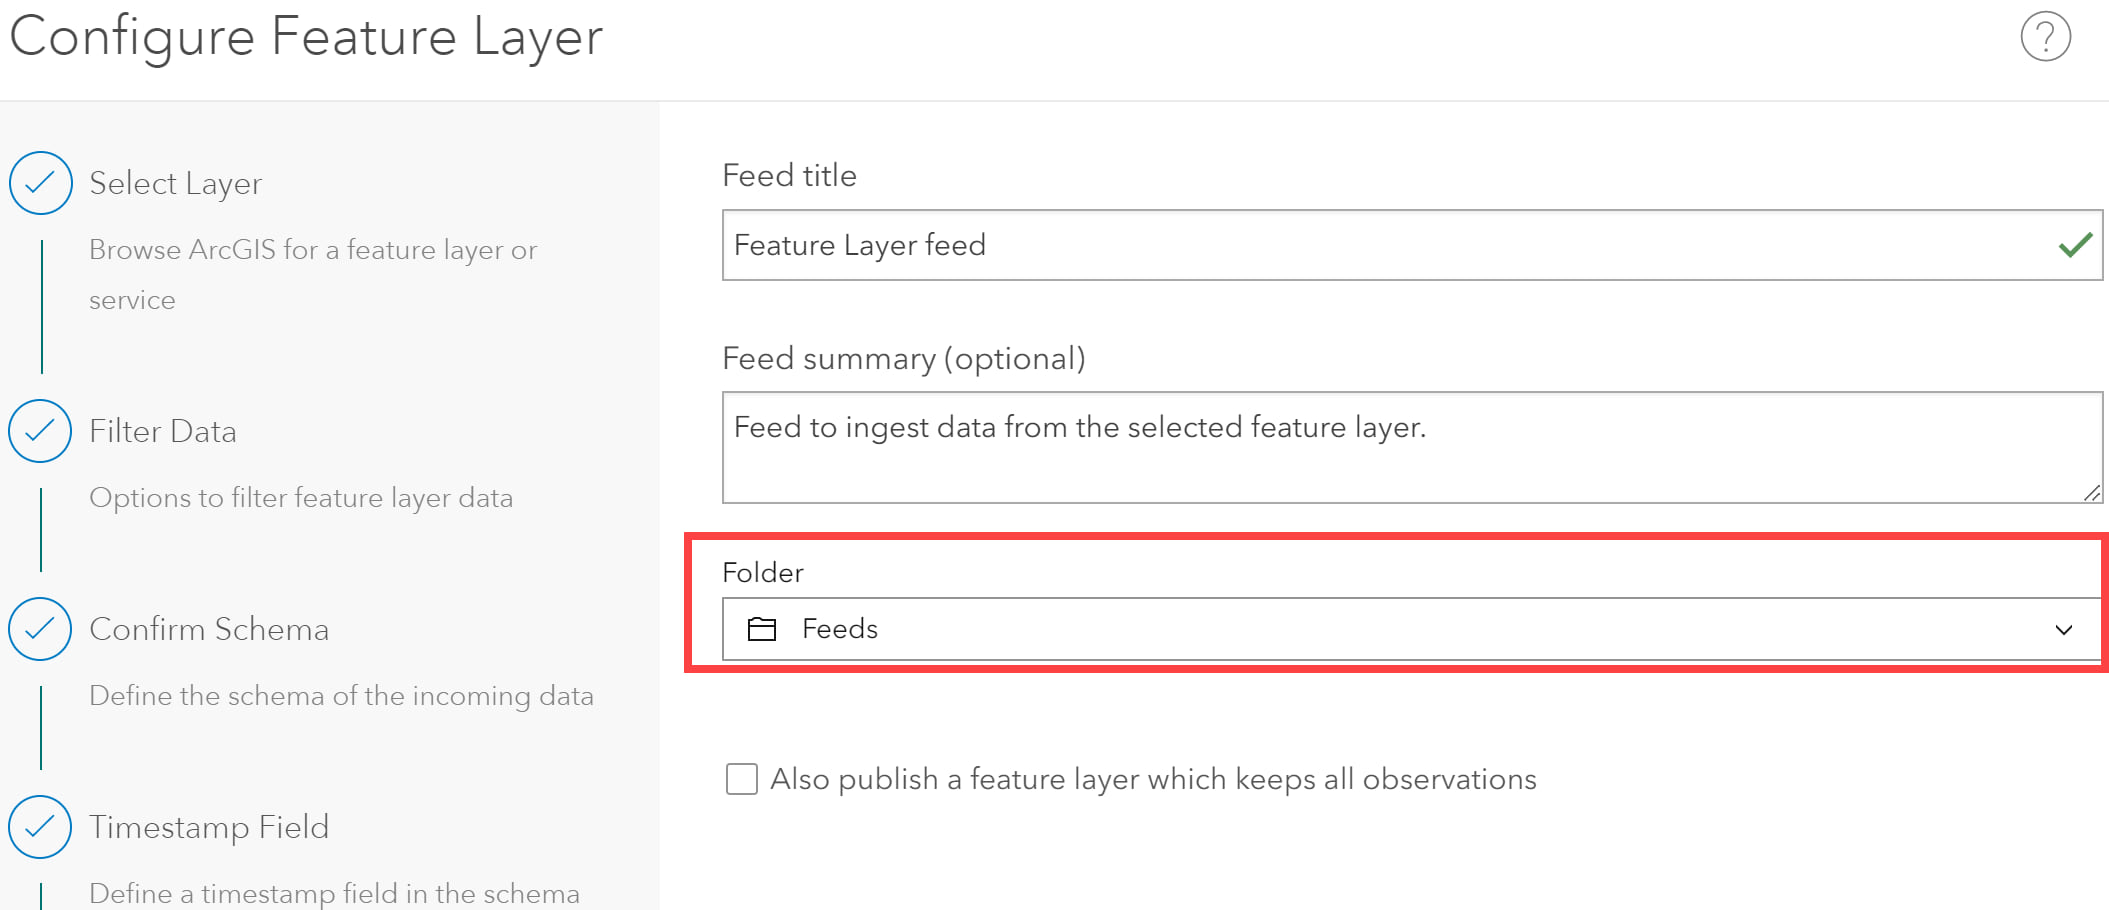Click inside the Feed summary text area
The image size is (2109, 910).
1400,460
